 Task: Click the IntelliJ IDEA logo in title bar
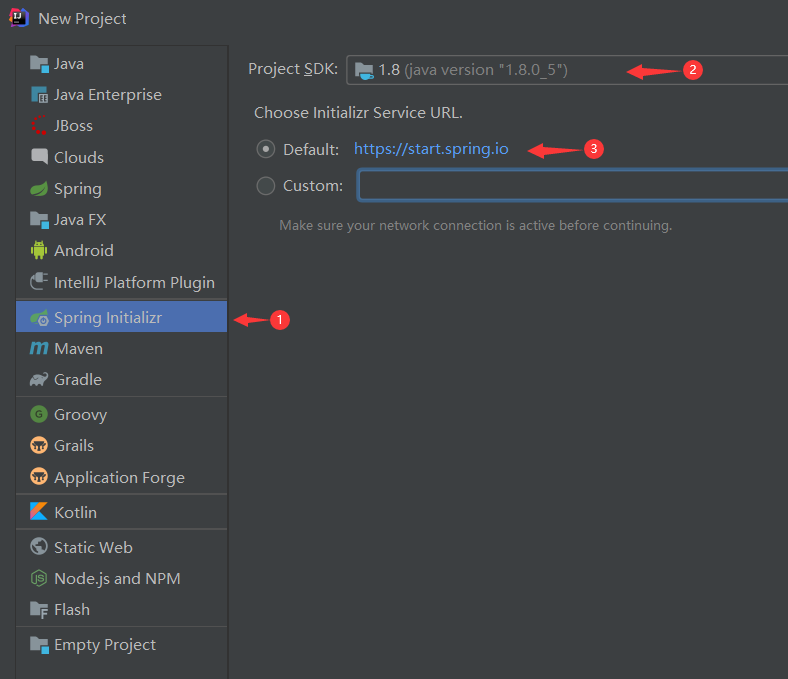[x=19, y=18]
